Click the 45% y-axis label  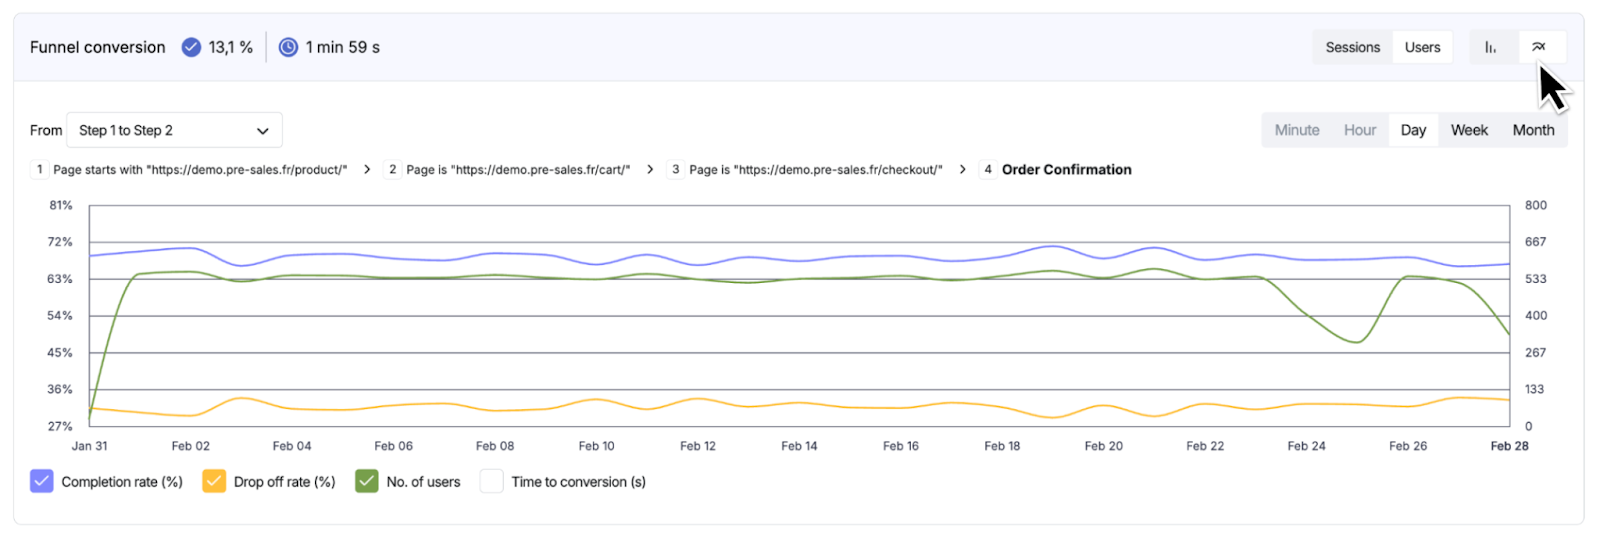tap(60, 353)
